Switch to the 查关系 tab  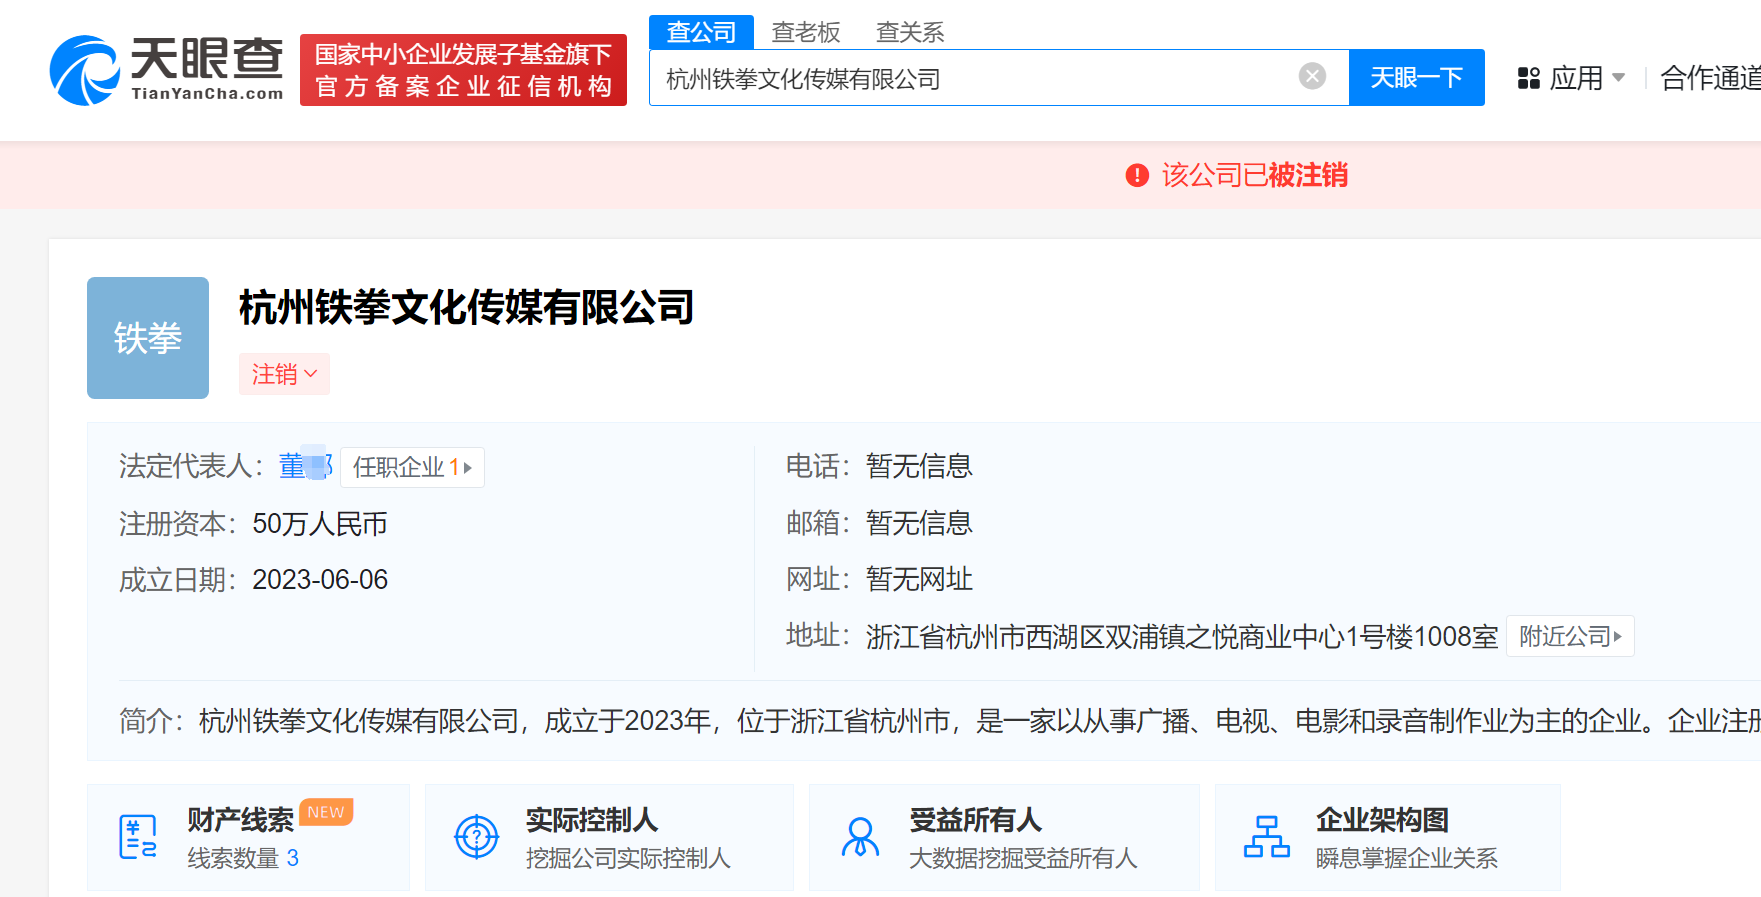pos(910,32)
